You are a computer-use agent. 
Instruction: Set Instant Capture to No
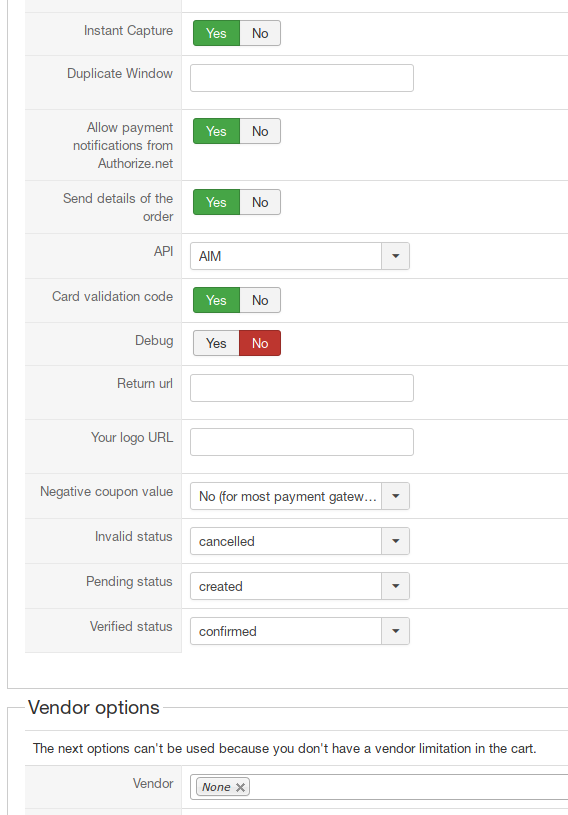pos(260,33)
